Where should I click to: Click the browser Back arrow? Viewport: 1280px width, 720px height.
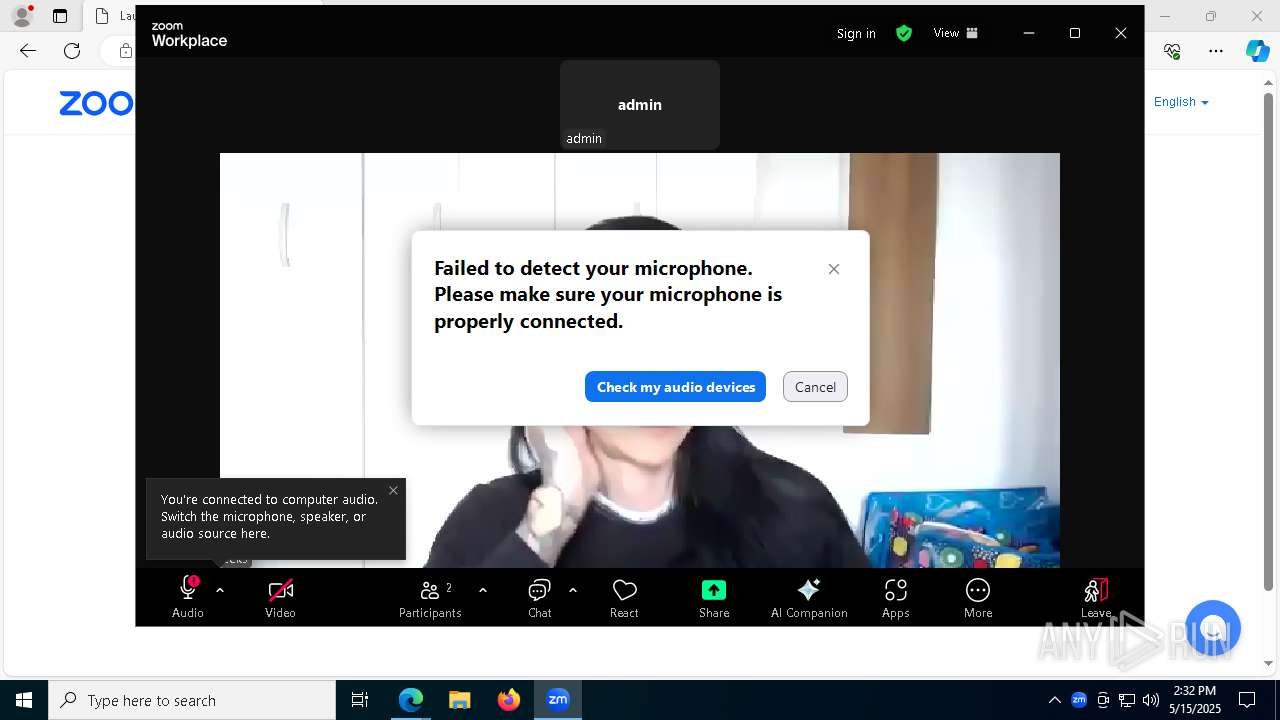pyautogui.click(x=28, y=51)
